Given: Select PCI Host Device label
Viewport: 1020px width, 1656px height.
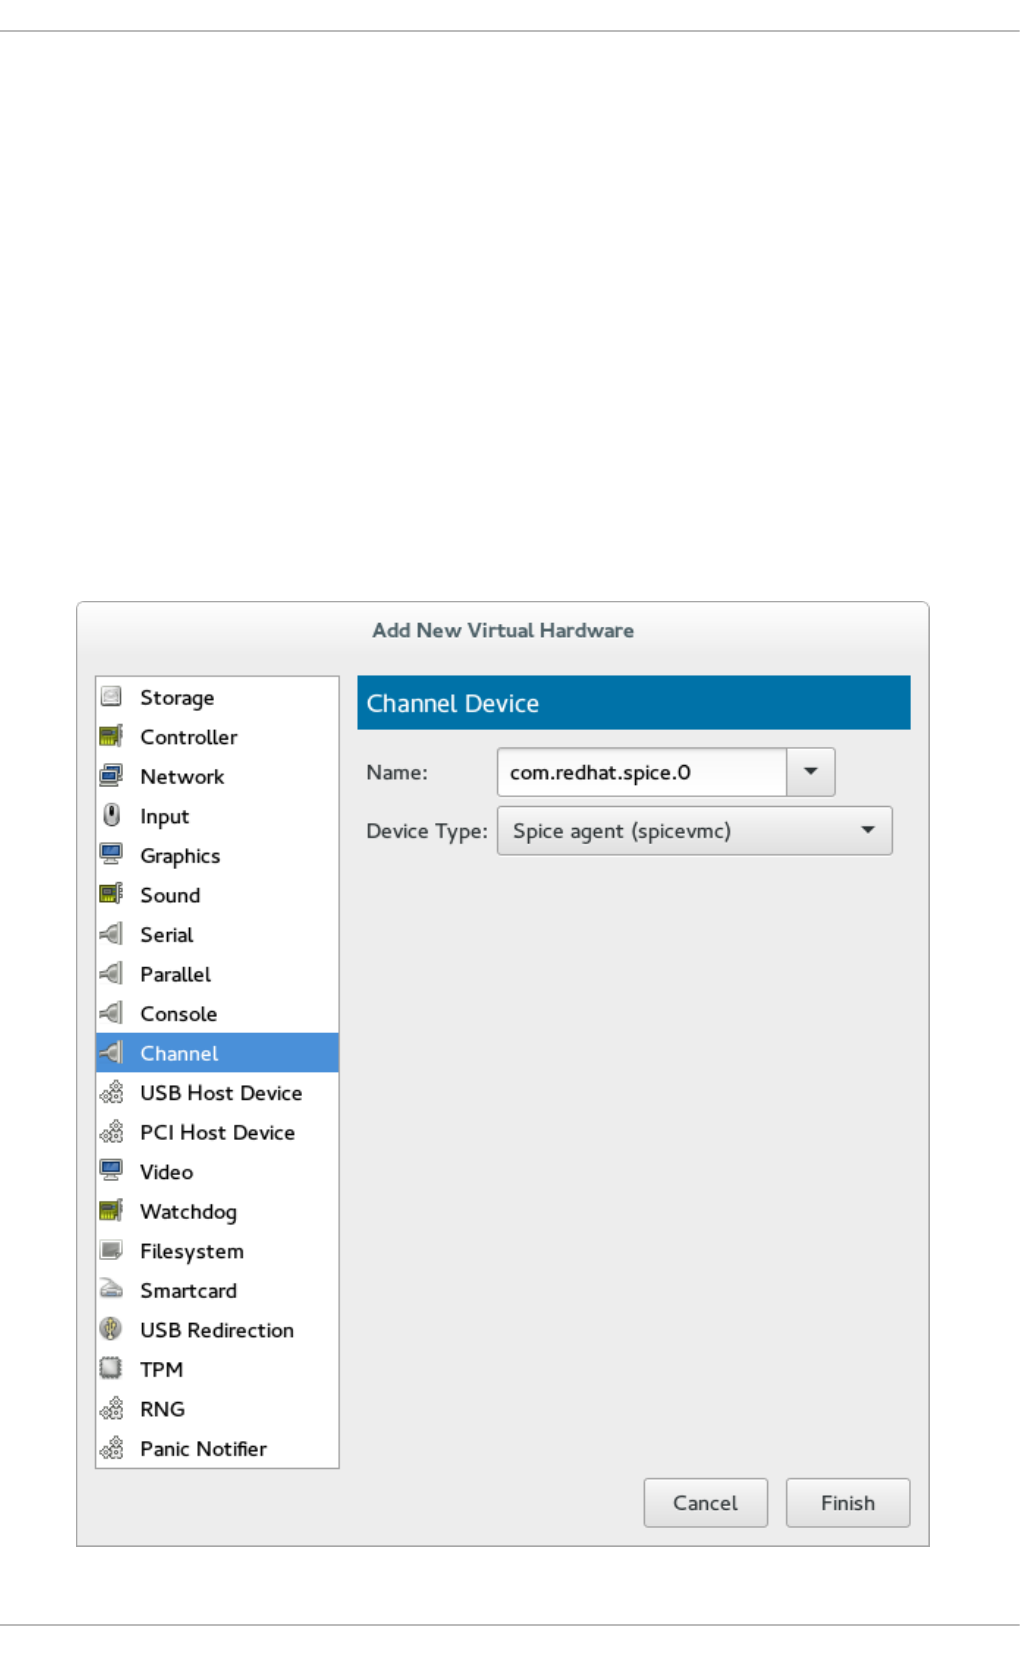Looking at the screenshot, I should point(217,1132).
